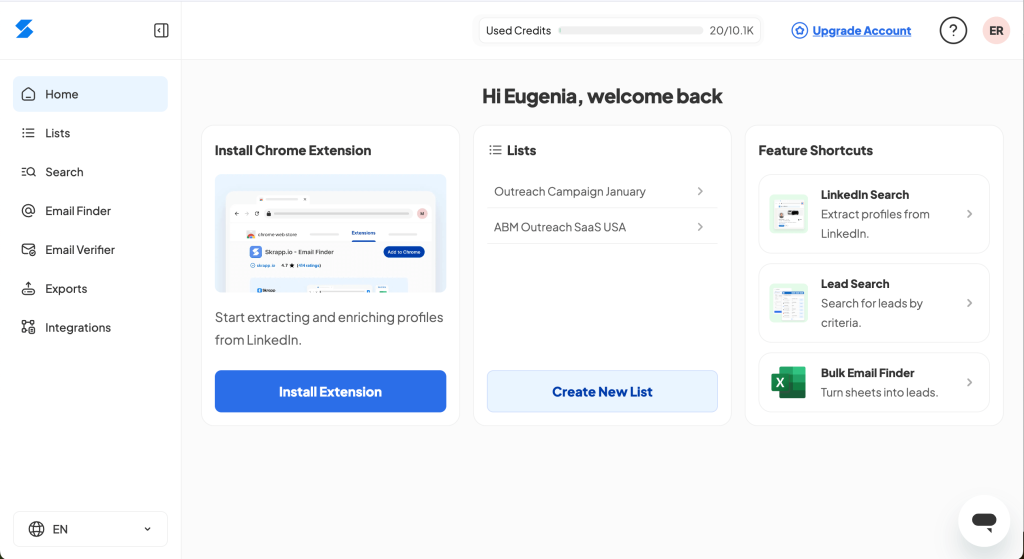The height and width of the screenshot is (559, 1024).
Task: Click the Email Verifier envelope icon
Action: 28,249
